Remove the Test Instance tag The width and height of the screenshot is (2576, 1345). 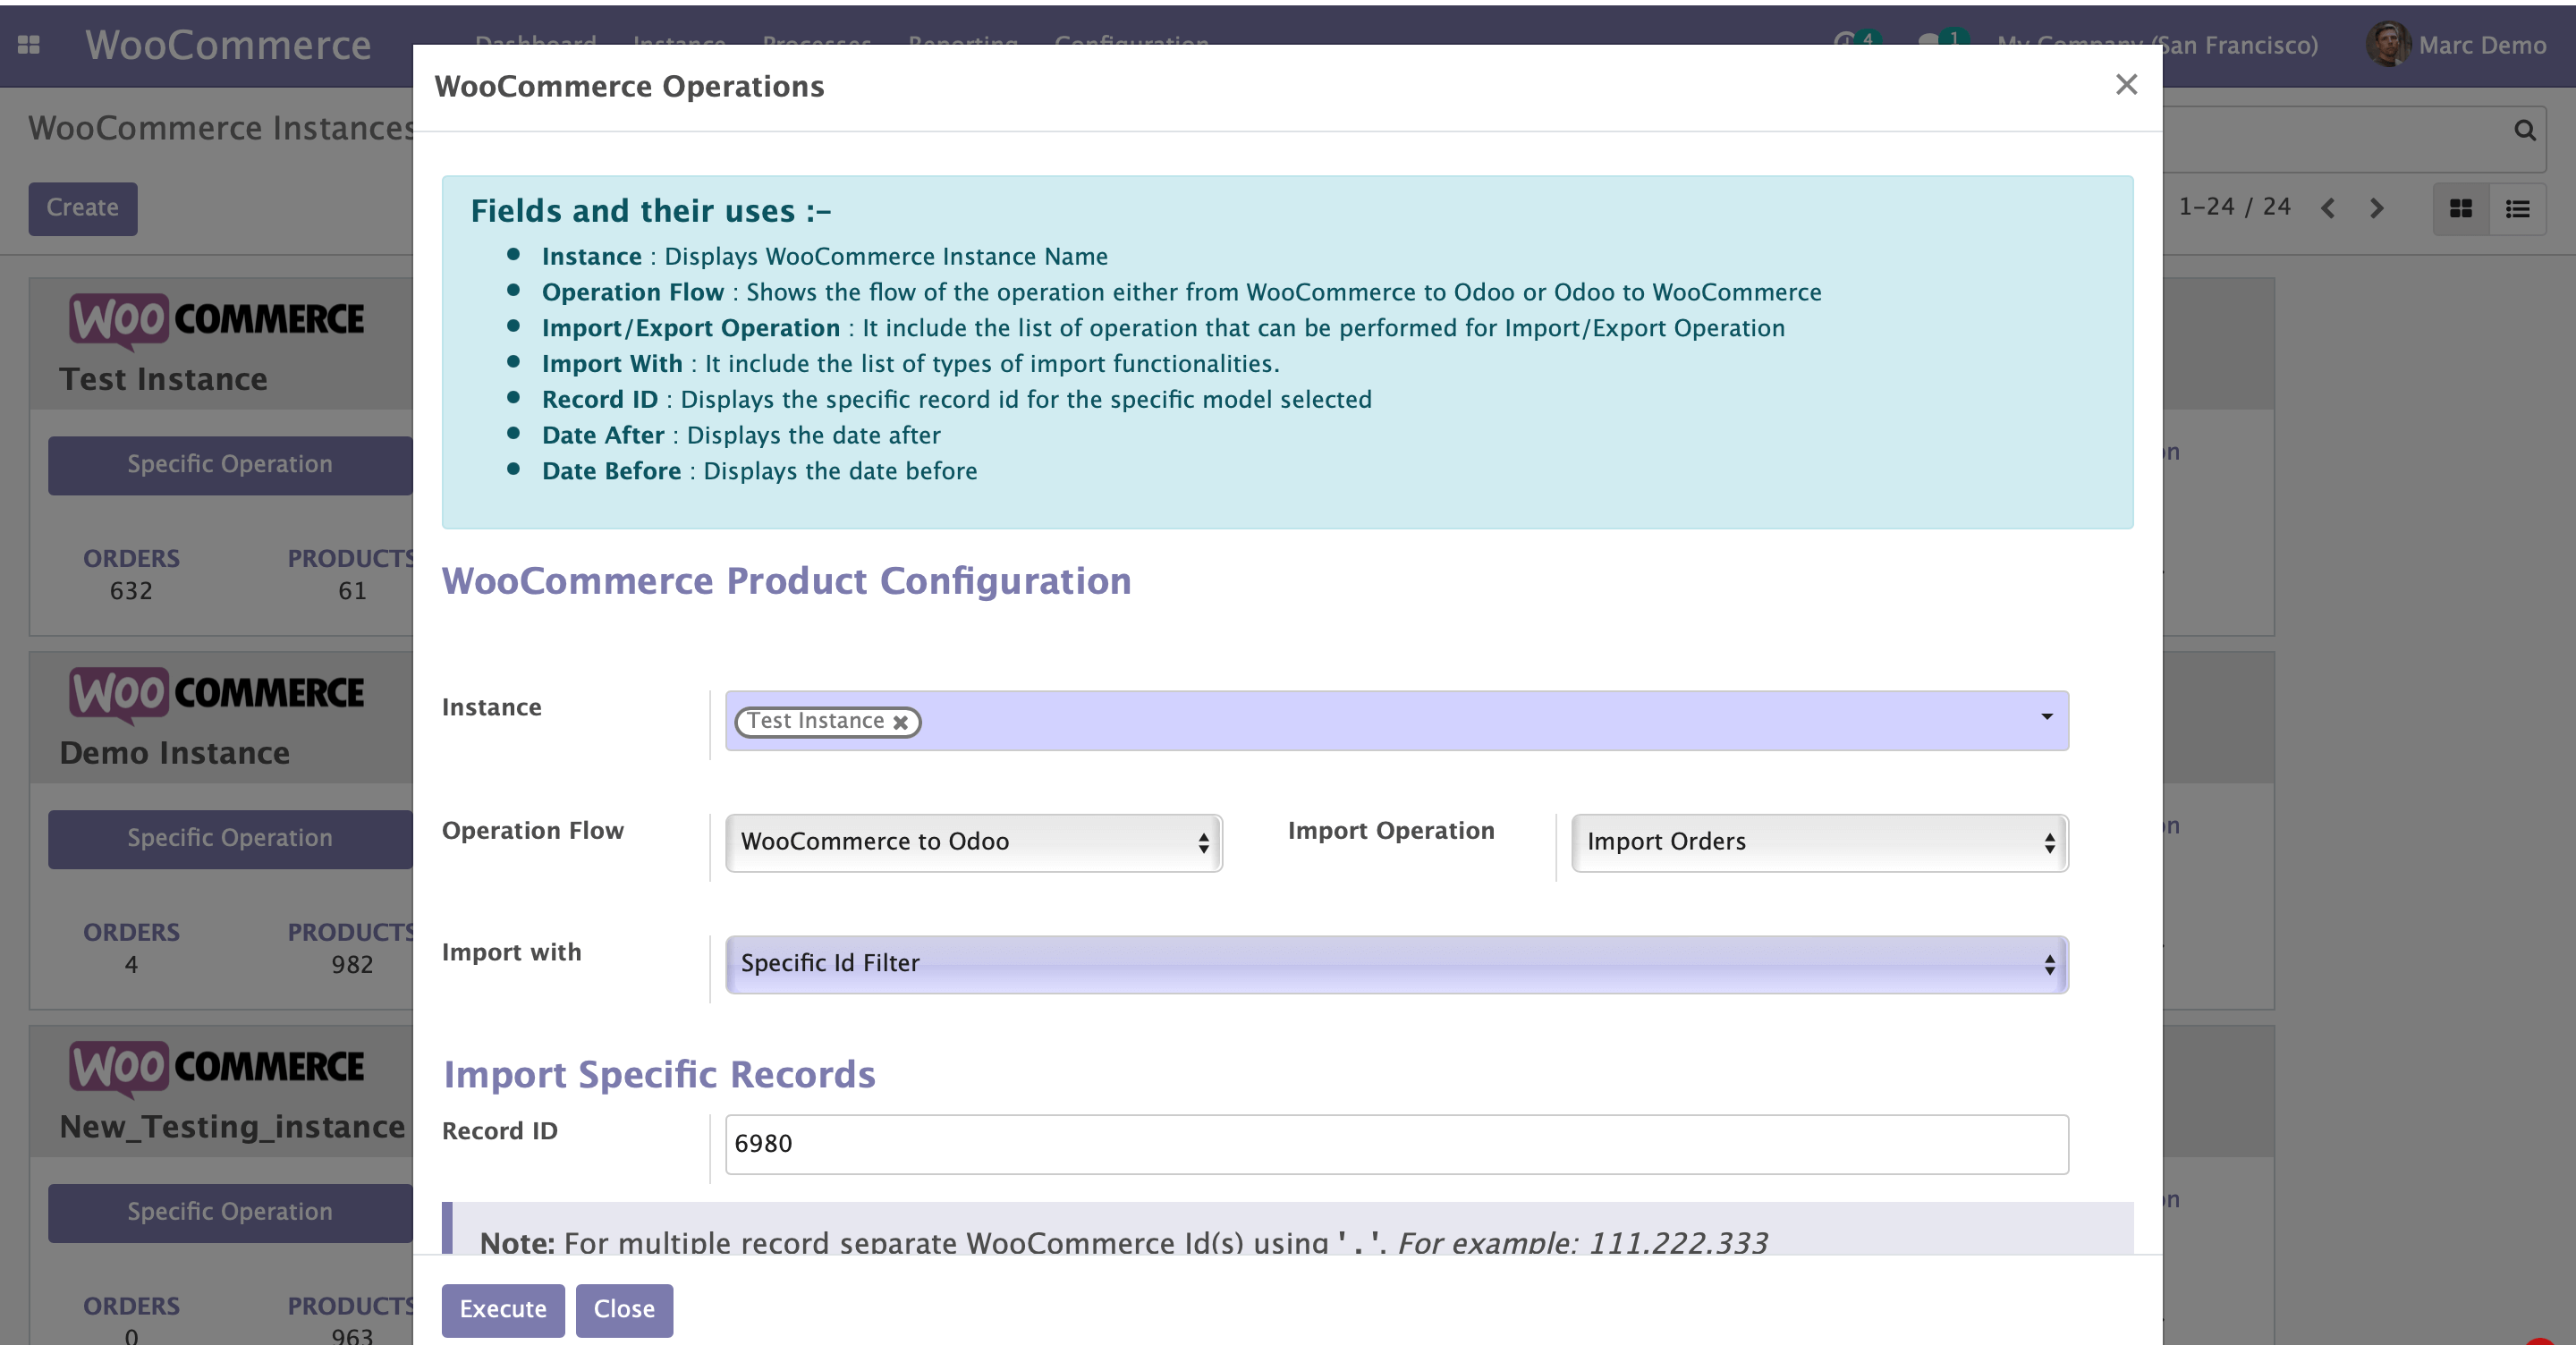pos(900,722)
